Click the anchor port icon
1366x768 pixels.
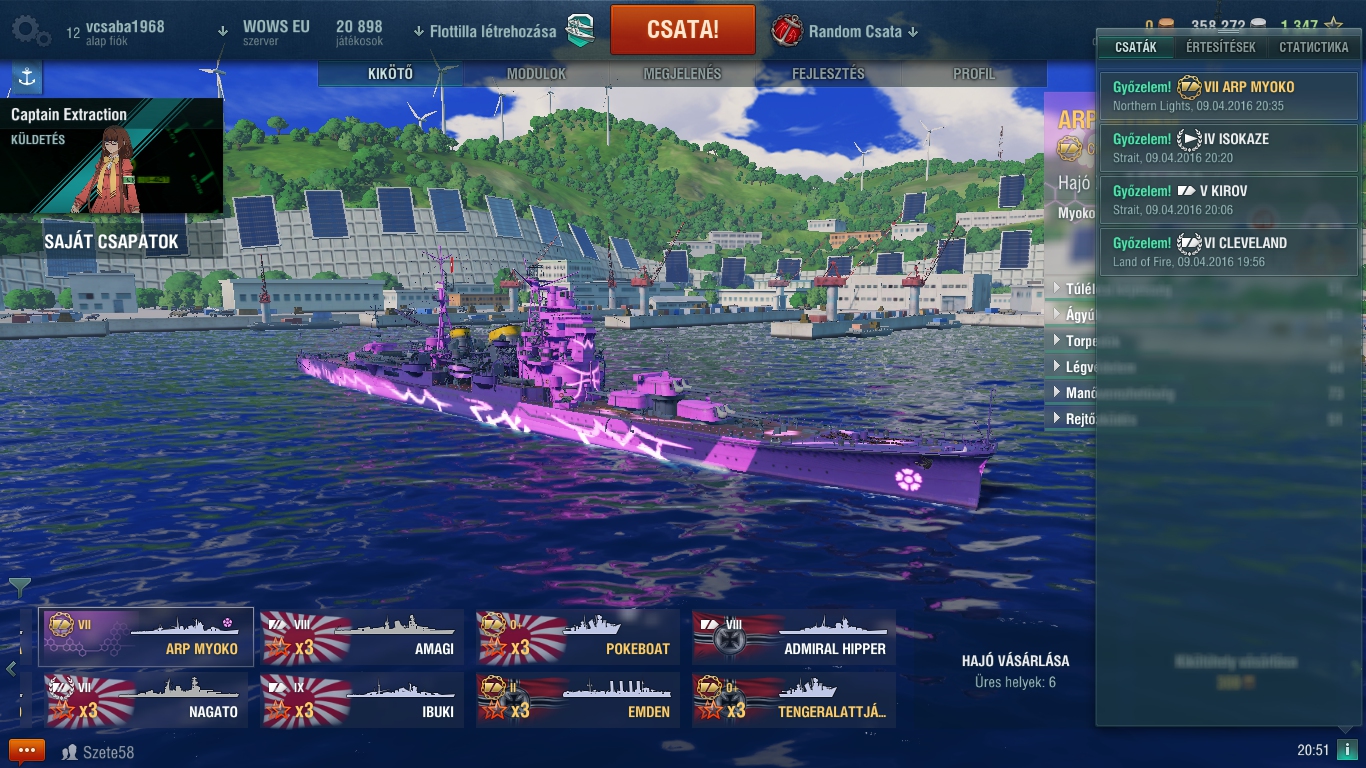click(27, 77)
